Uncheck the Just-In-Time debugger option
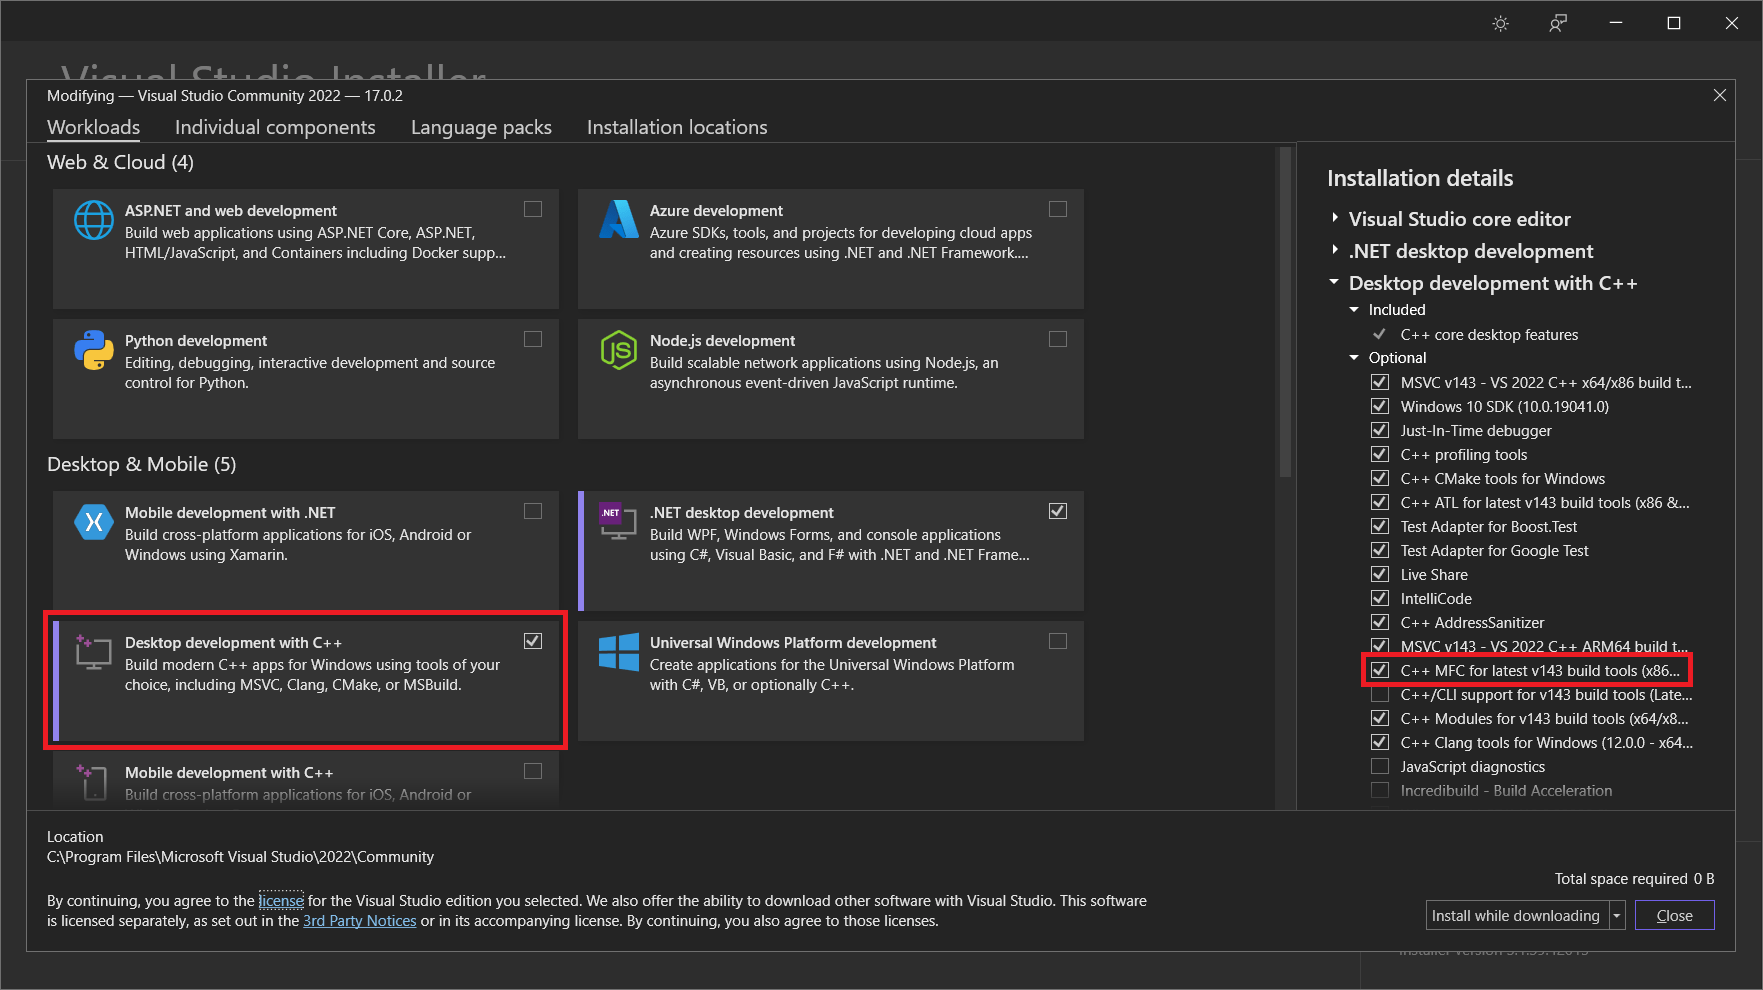 pyautogui.click(x=1380, y=430)
